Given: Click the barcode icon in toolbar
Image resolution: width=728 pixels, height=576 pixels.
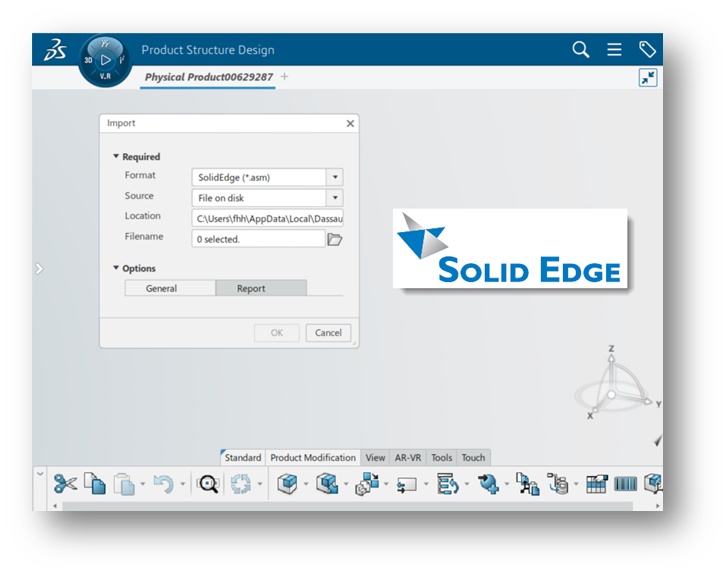Looking at the screenshot, I should pos(625,484).
